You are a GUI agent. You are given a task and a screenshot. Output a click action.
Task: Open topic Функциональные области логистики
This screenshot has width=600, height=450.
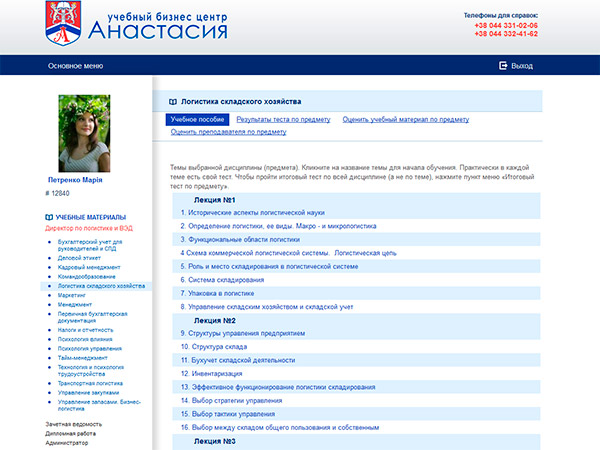[242, 240]
